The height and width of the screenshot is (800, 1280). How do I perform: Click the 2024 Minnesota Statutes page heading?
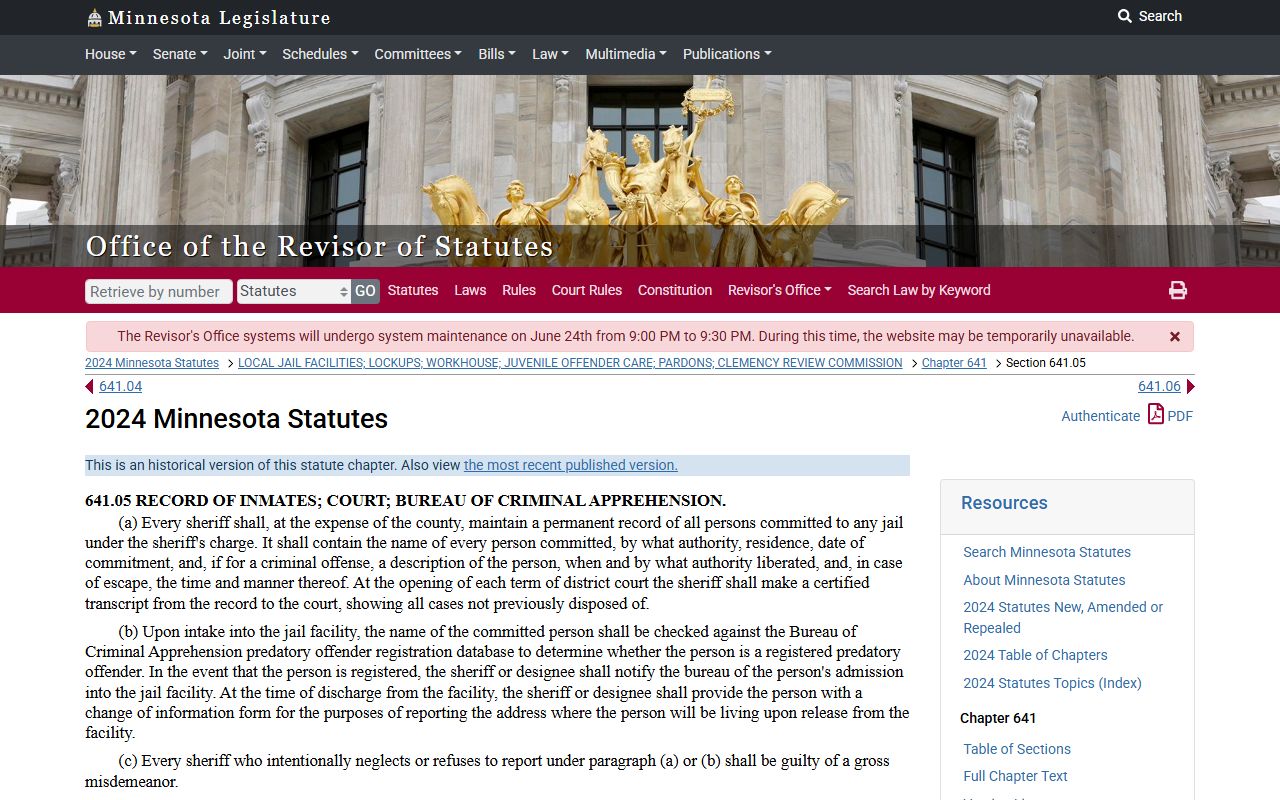pyautogui.click(x=236, y=419)
